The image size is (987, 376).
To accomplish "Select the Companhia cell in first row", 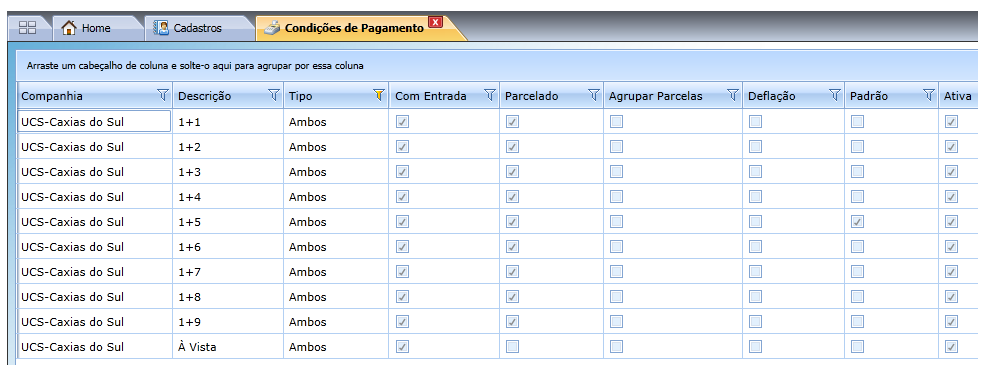I will tap(94, 122).
